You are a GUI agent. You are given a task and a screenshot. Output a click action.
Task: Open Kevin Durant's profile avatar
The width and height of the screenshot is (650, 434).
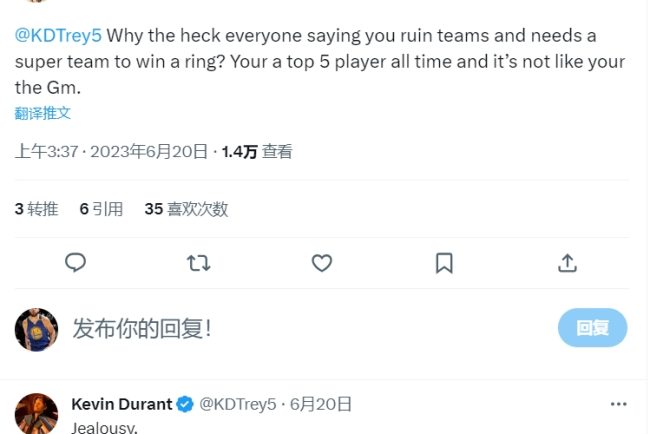coord(36,414)
